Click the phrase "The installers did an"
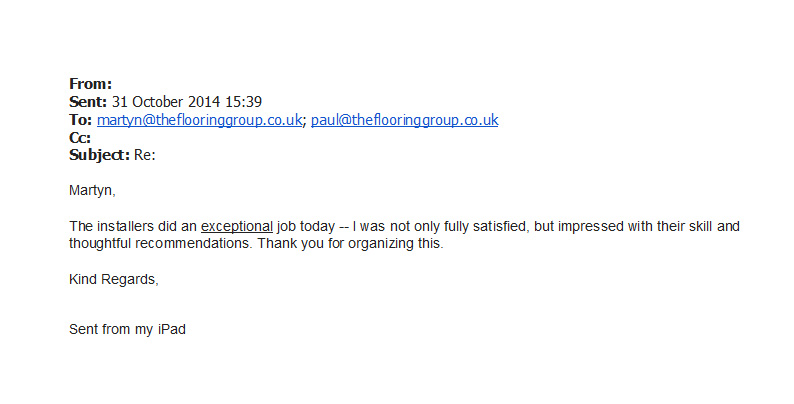 133,226
